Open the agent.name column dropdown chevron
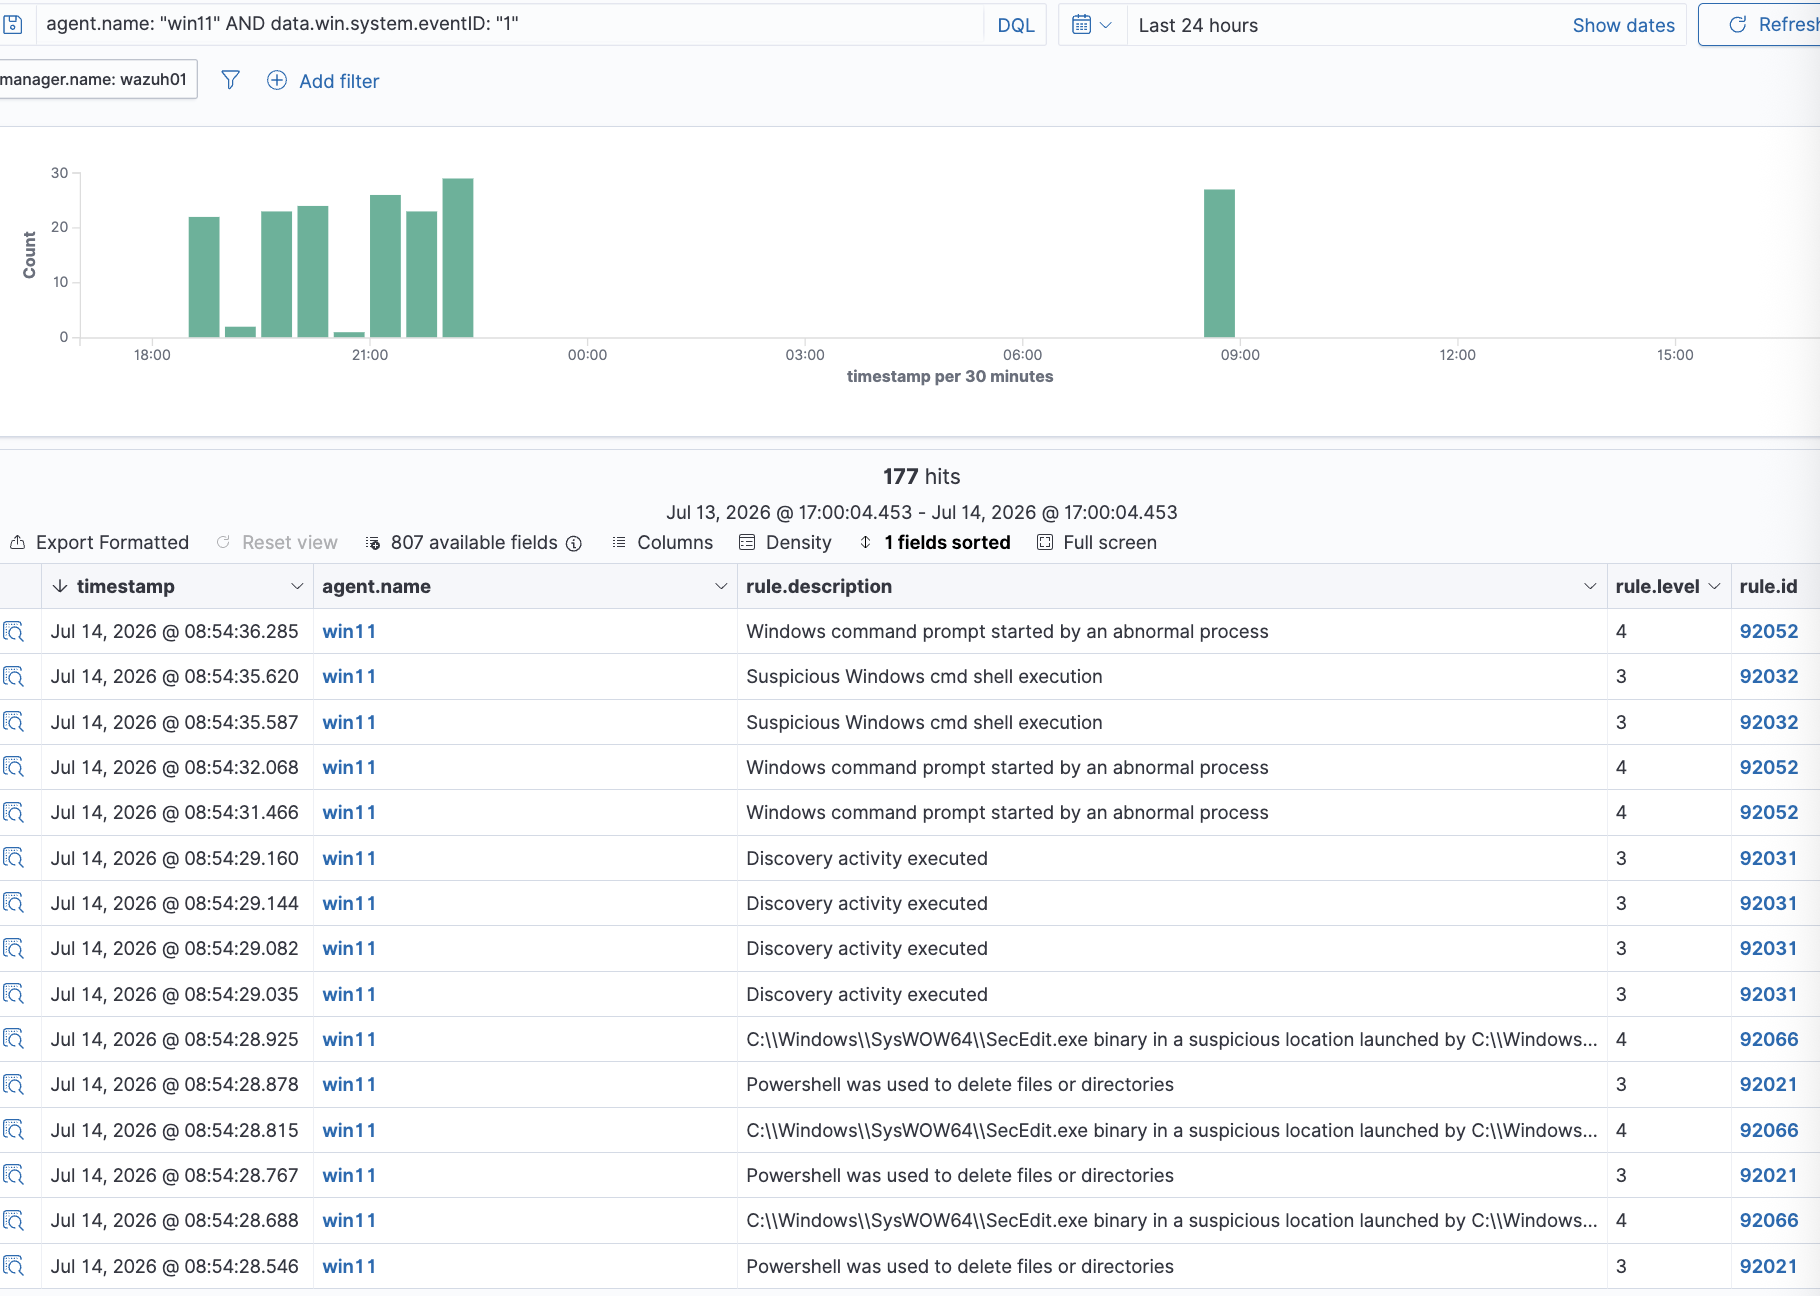The height and width of the screenshot is (1296, 1820). click(x=721, y=586)
